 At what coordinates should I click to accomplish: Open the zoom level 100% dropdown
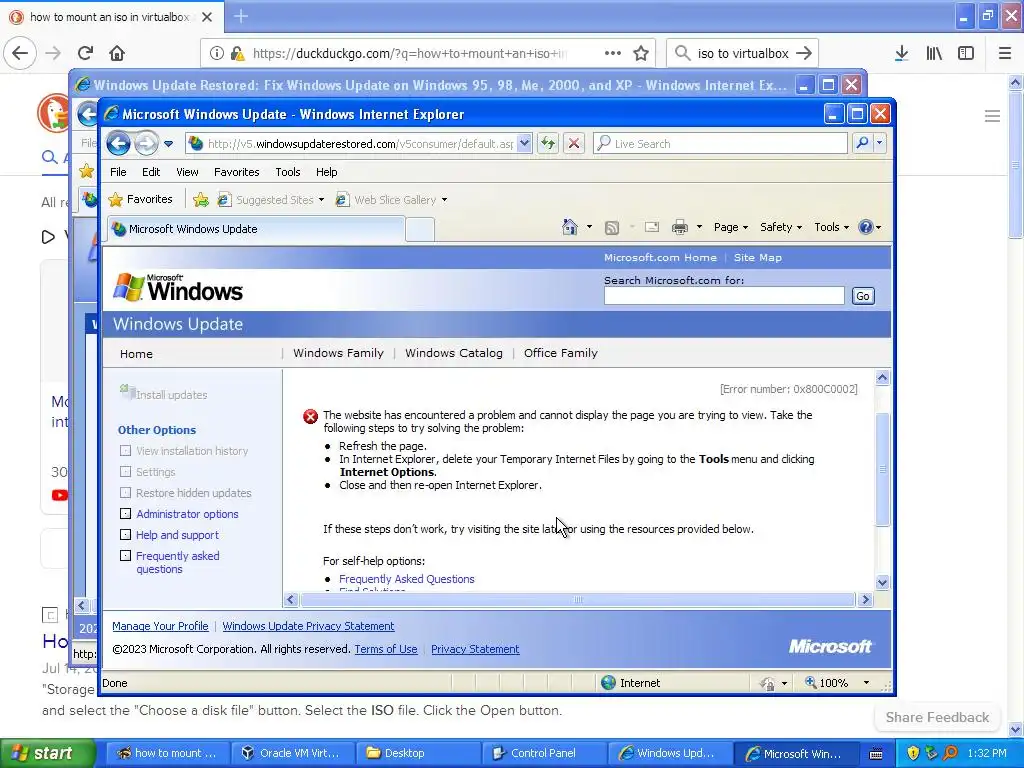[866, 682]
